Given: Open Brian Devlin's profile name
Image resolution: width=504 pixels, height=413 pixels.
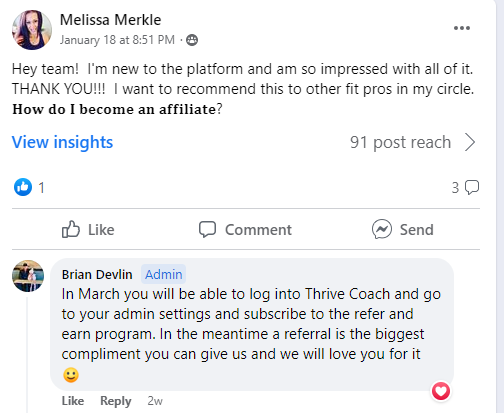Looking at the screenshot, I should pyautogui.click(x=97, y=275).
